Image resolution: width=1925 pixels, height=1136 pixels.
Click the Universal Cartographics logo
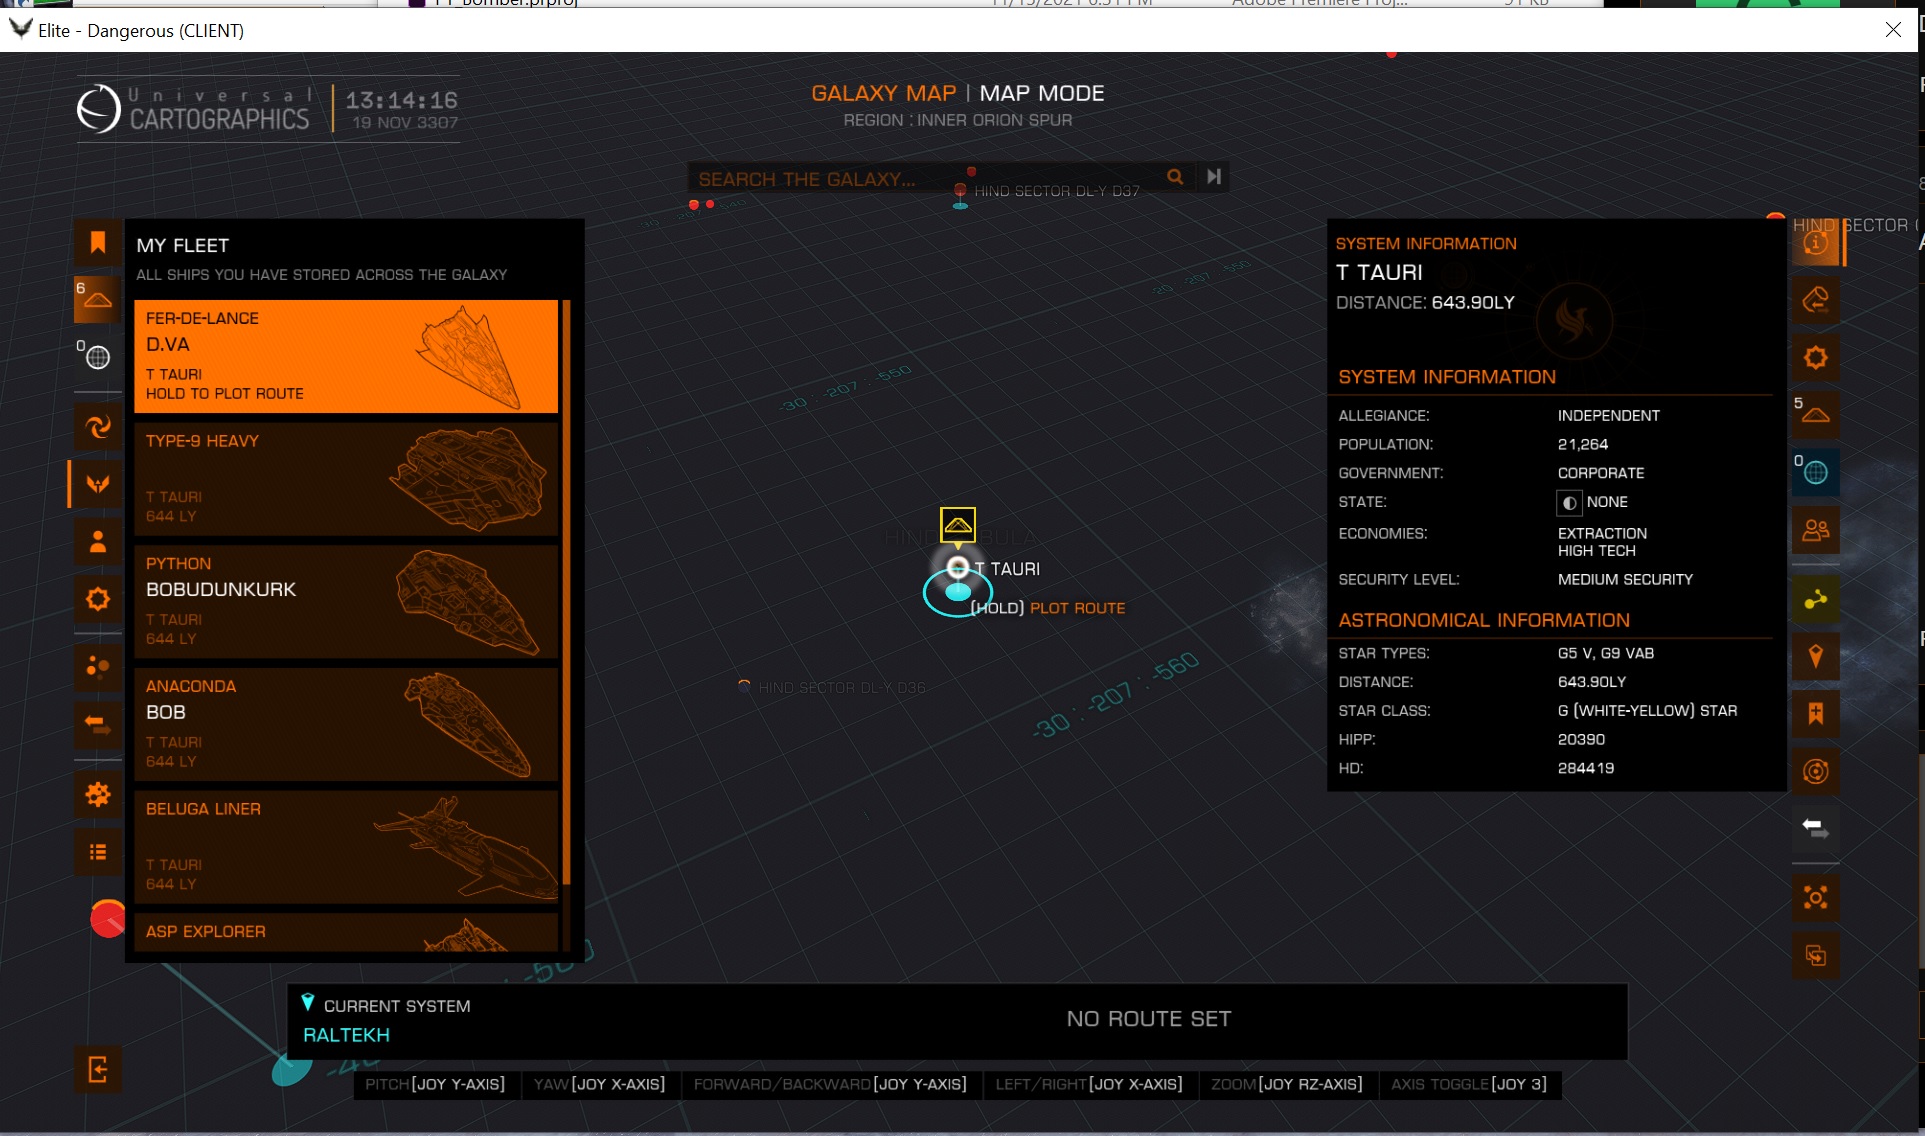click(x=194, y=108)
